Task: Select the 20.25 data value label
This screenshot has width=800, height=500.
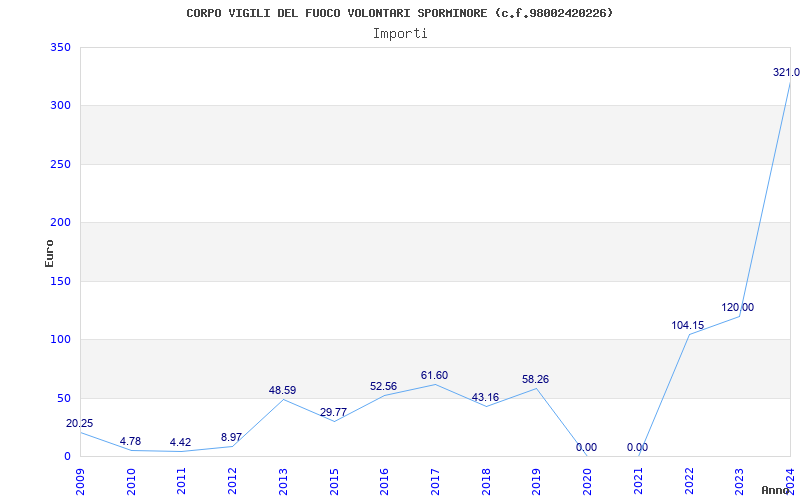Action: [x=80, y=423]
